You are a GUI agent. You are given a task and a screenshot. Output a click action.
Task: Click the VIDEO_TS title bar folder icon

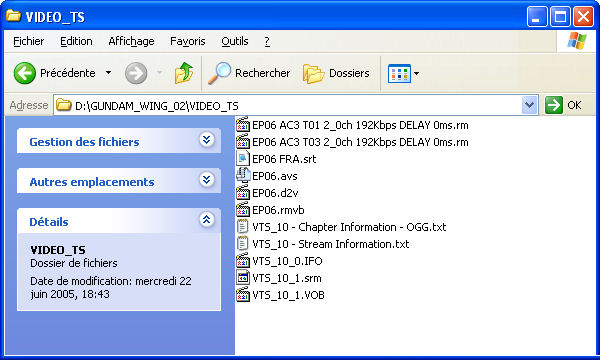pyautogui.click(x=13, y=16)
